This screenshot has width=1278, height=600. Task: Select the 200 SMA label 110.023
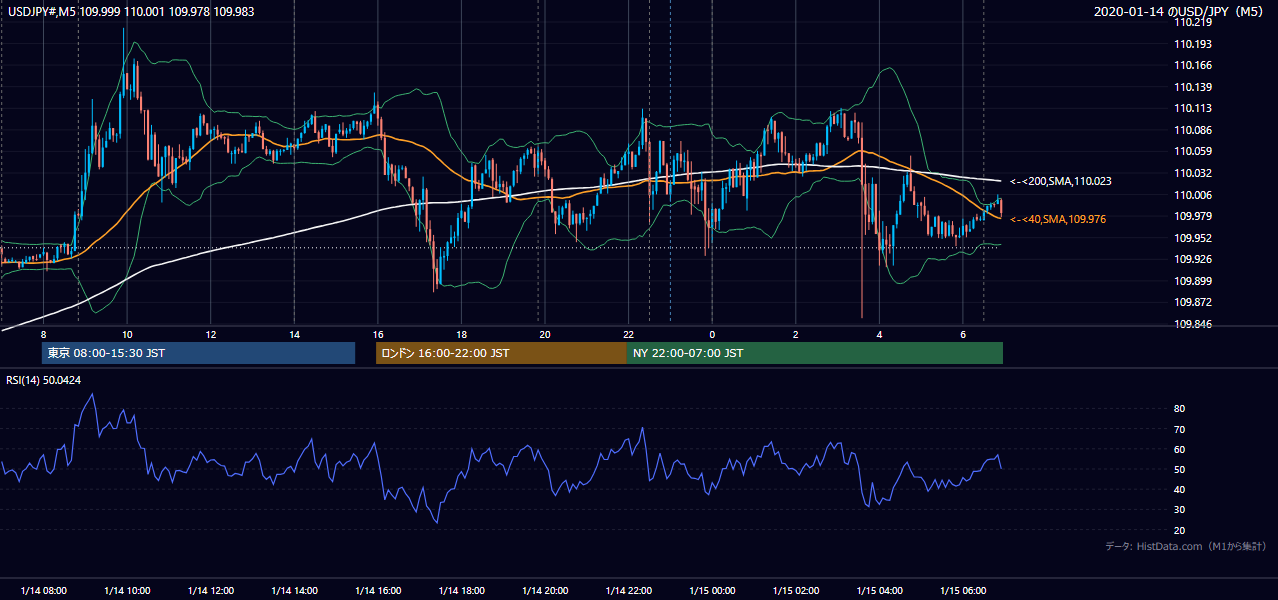[1061, 182]
